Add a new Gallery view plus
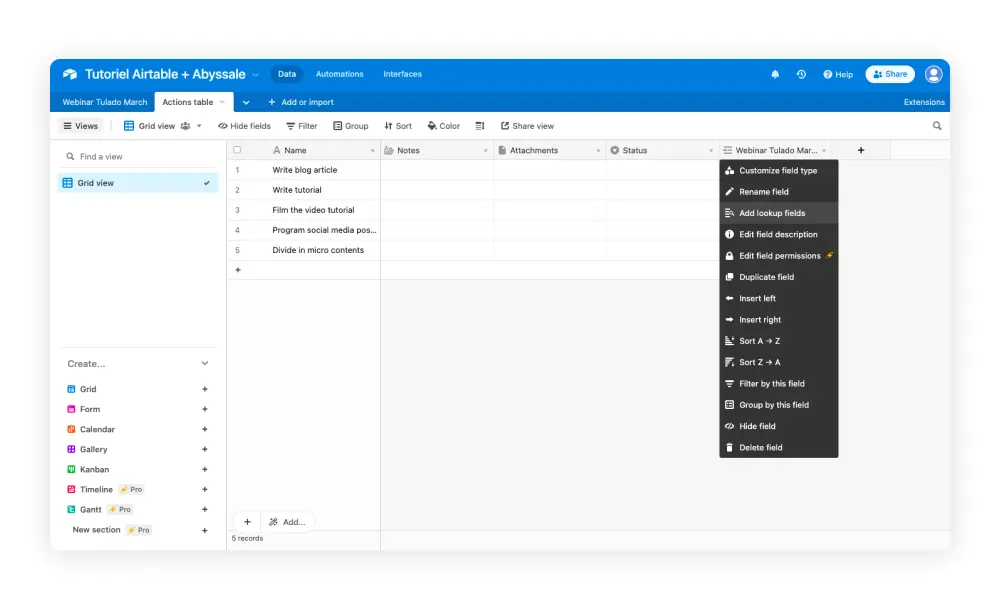This screenshot has width=1000, height=591. click(205, 449)
